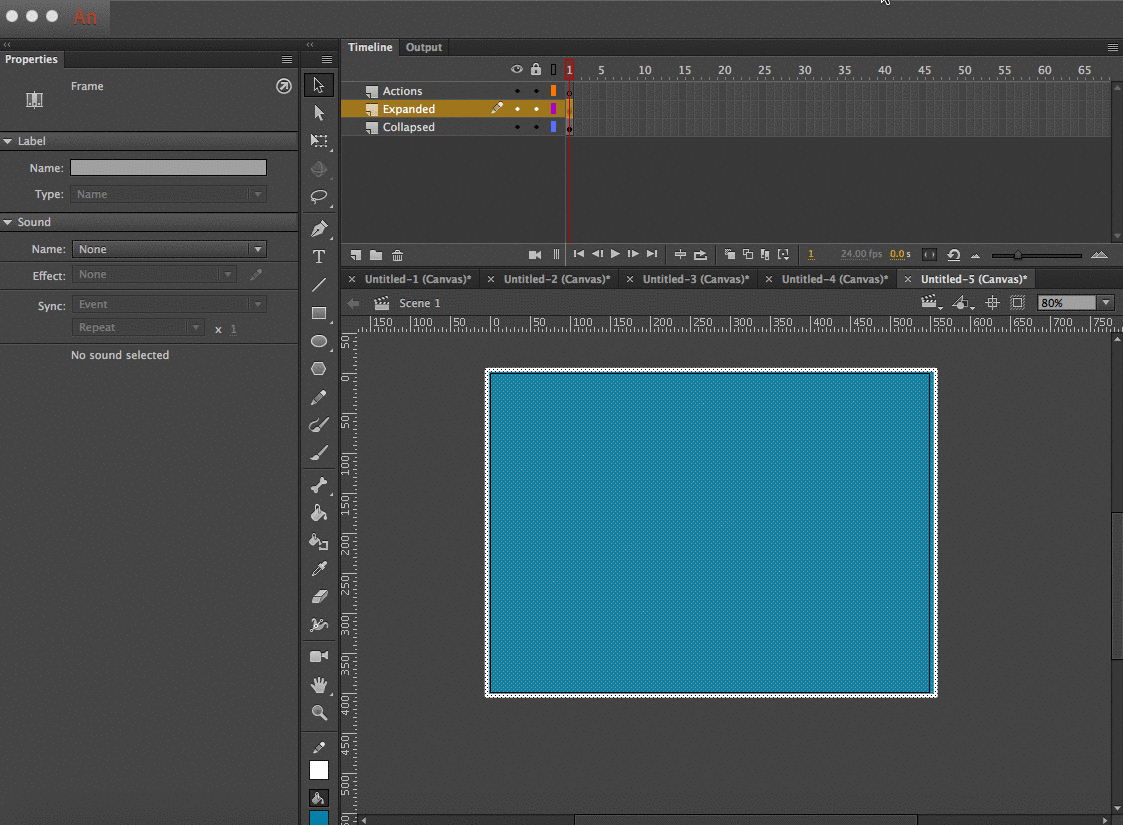Open the Sound Name dropdown
This screenshot has height=825, width=1123.
click(x=168, y=249)
